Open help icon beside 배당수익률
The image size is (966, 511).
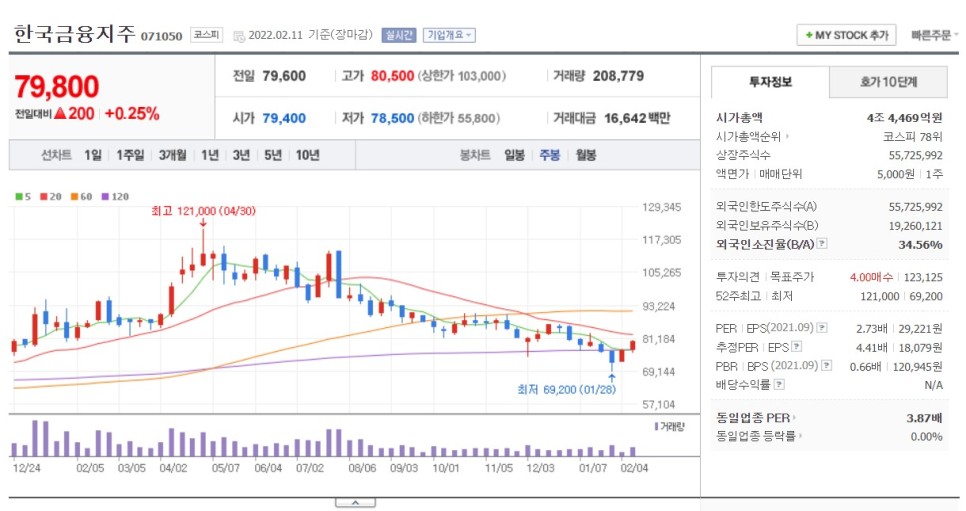coord(779,385)
